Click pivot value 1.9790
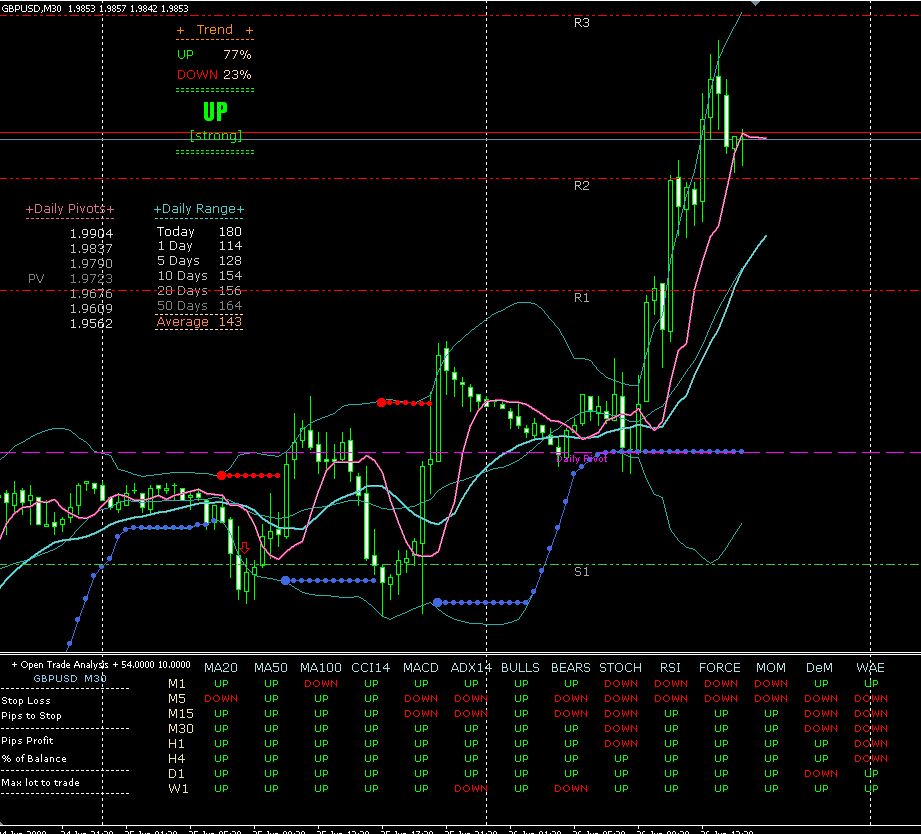Viewport: 921px width, 834px height. (91, 264)
